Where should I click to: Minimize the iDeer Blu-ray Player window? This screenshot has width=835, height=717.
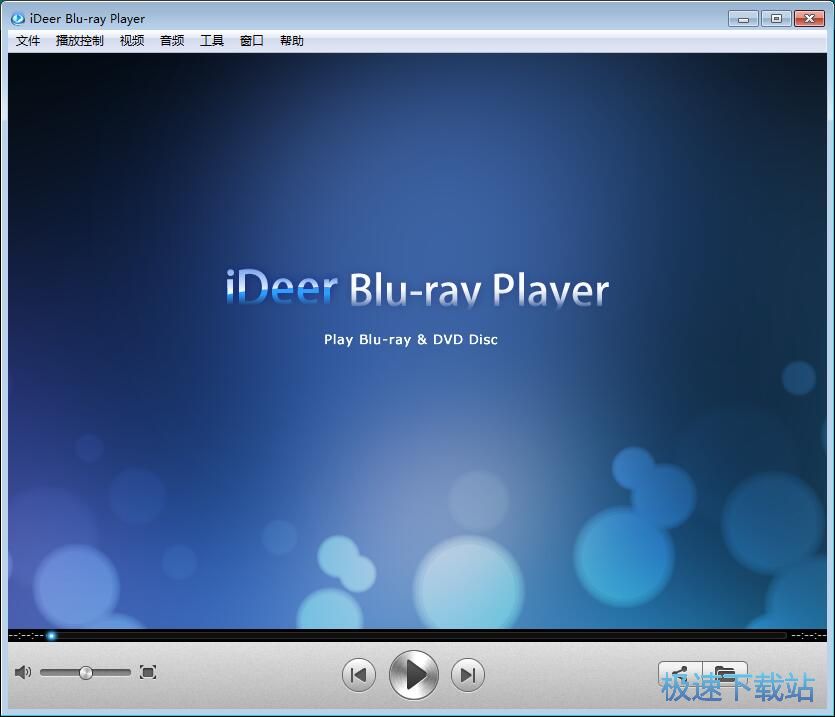(x=743, y=19)
